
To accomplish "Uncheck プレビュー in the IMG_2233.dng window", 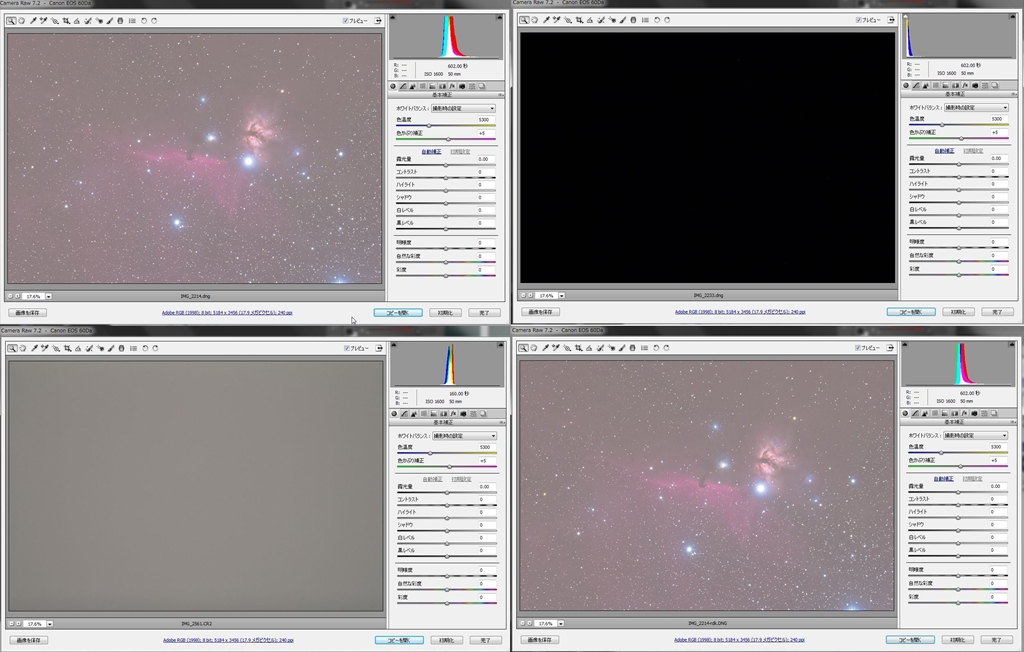I will point(859,20).
